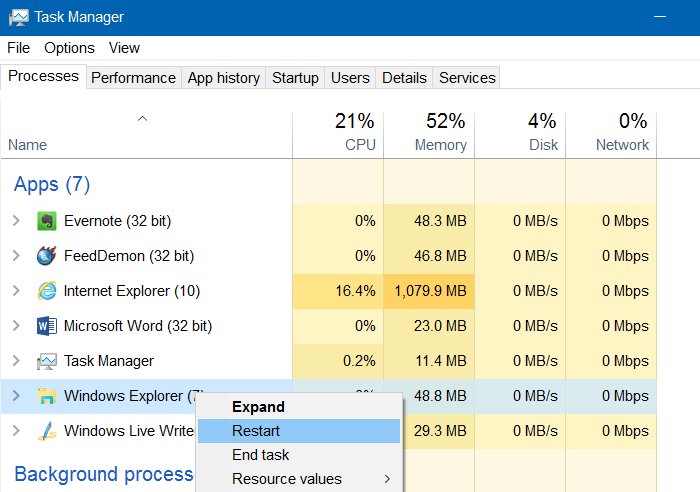Click the 29.3 MB Live Writer memory cell
The height and width of the screenshot is (492, 700).
(x=439, y=431)
